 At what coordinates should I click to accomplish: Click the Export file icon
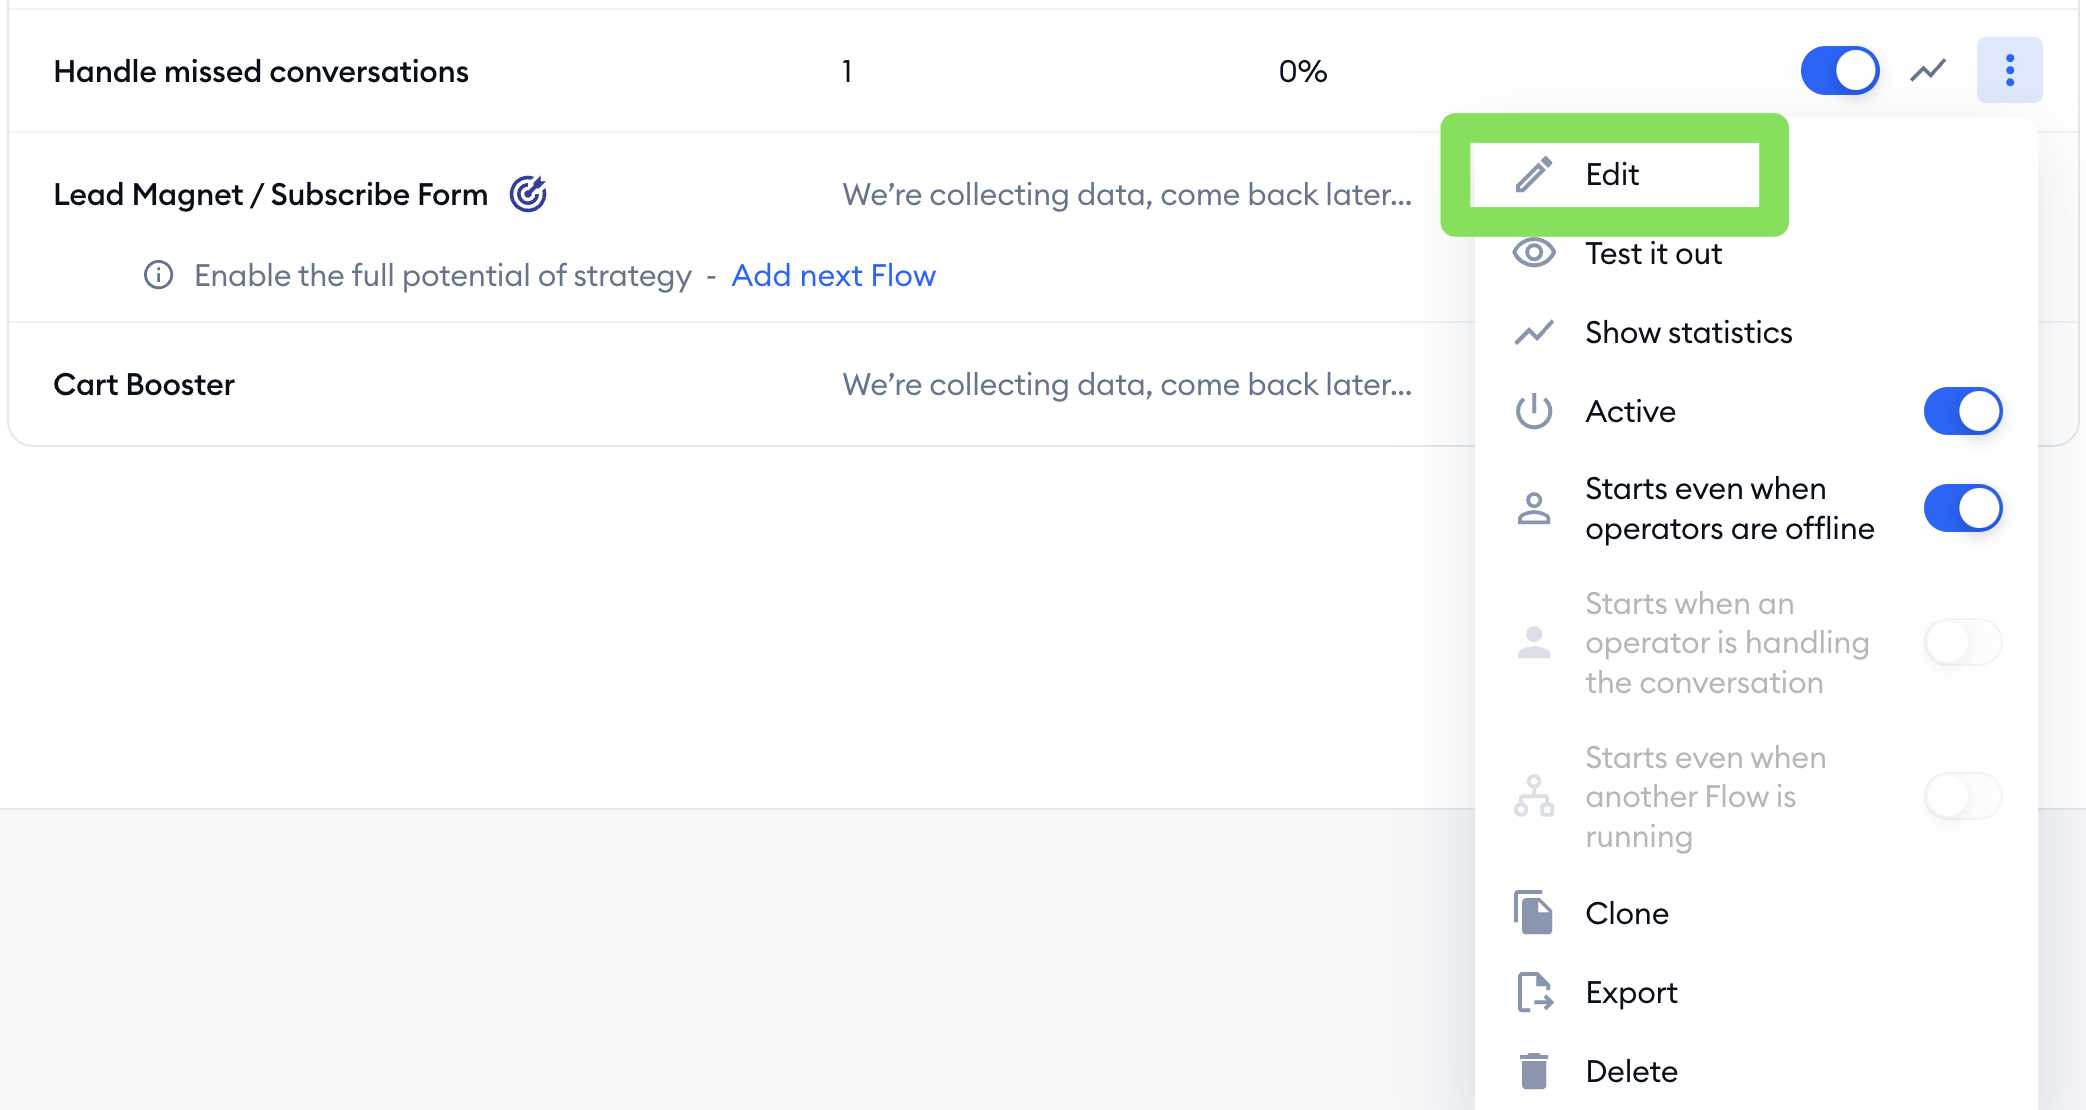click(x=1534, y=992)
